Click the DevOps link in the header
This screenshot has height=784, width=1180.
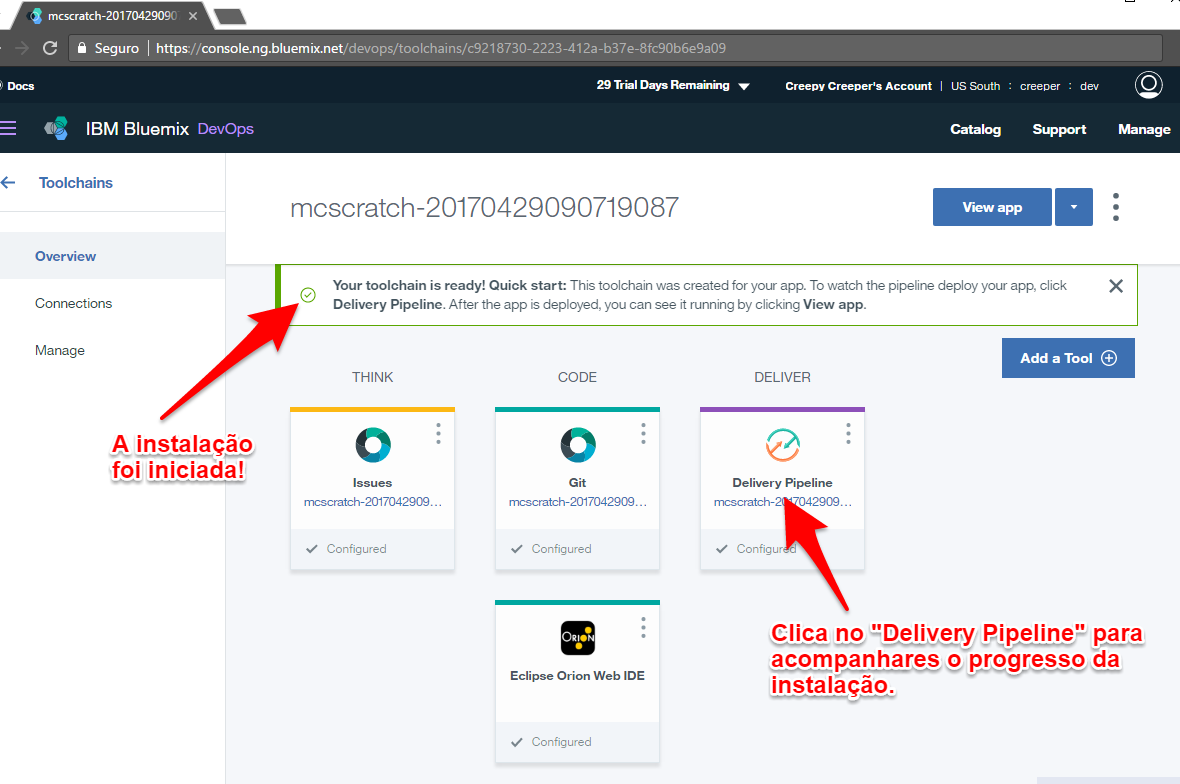pyautogui.click(x=226, y=129)
